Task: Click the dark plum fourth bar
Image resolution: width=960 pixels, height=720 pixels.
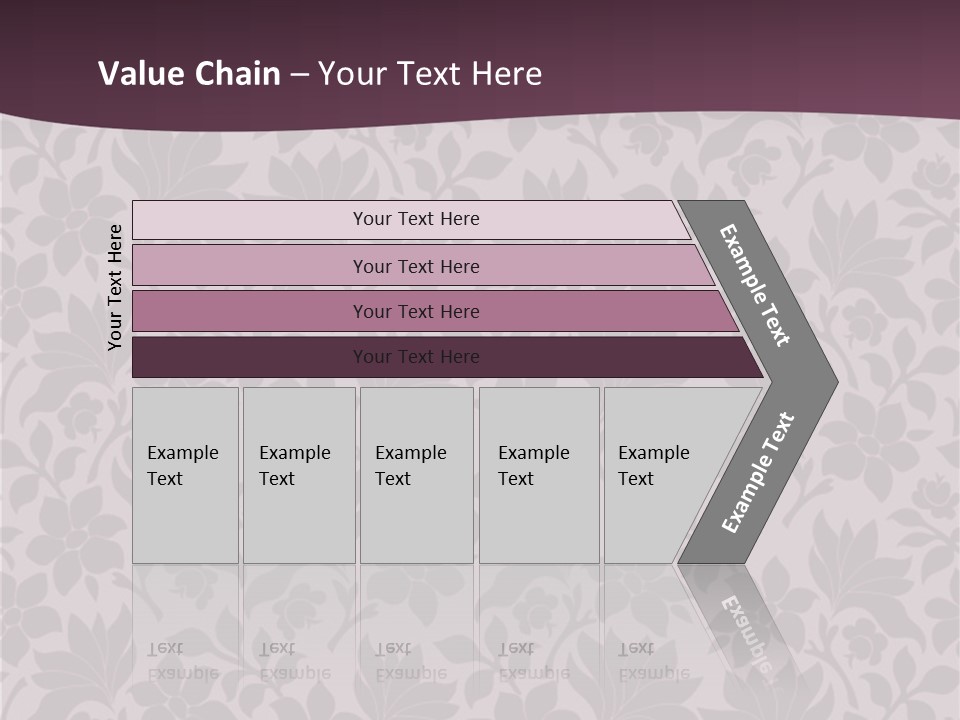Action: (415, 357)
